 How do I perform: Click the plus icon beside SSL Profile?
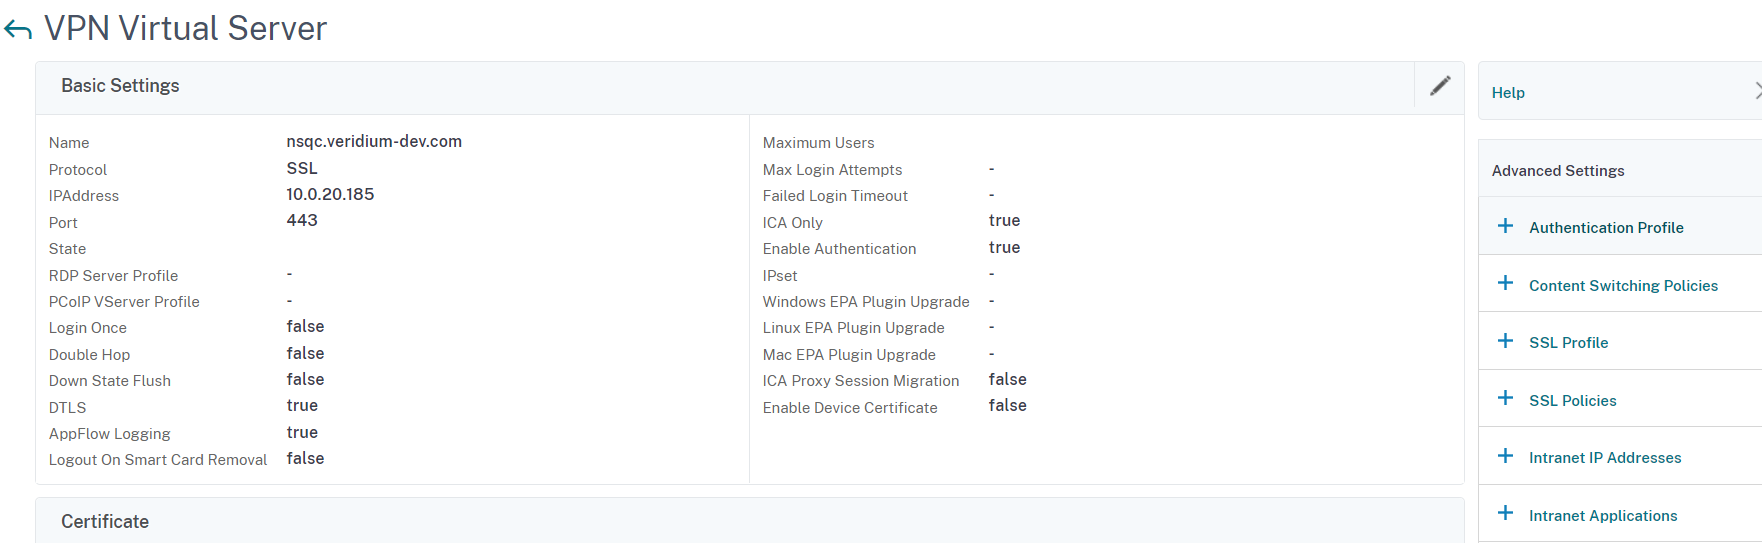coord(1505,341)
